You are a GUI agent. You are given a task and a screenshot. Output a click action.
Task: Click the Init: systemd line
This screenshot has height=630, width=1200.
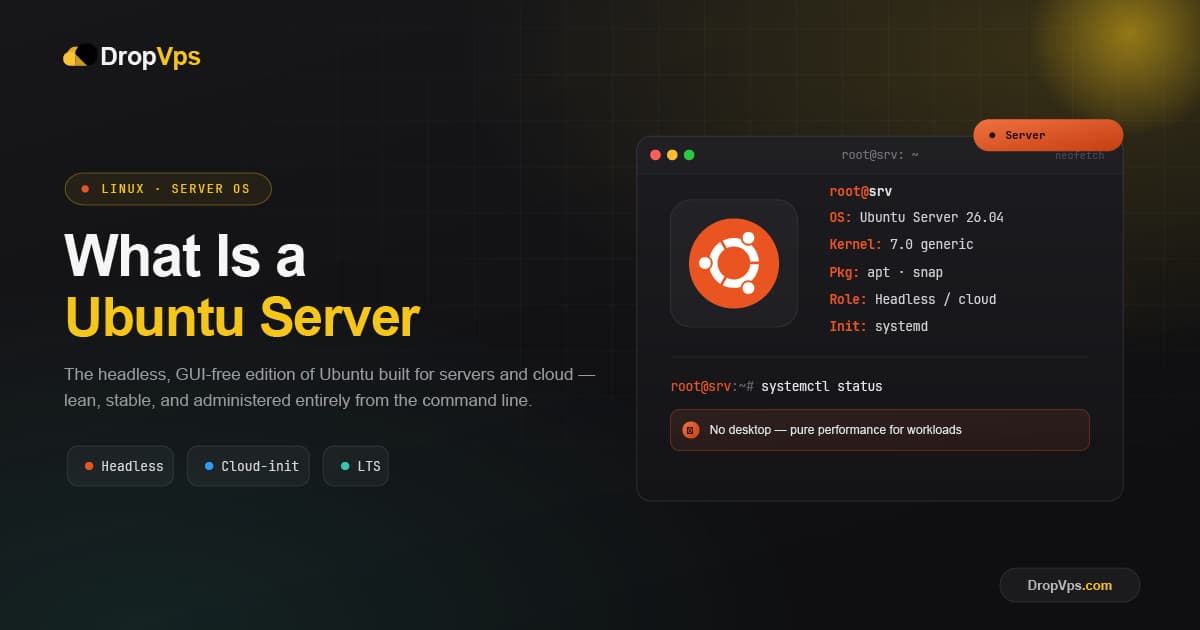[x=878, y=326]
